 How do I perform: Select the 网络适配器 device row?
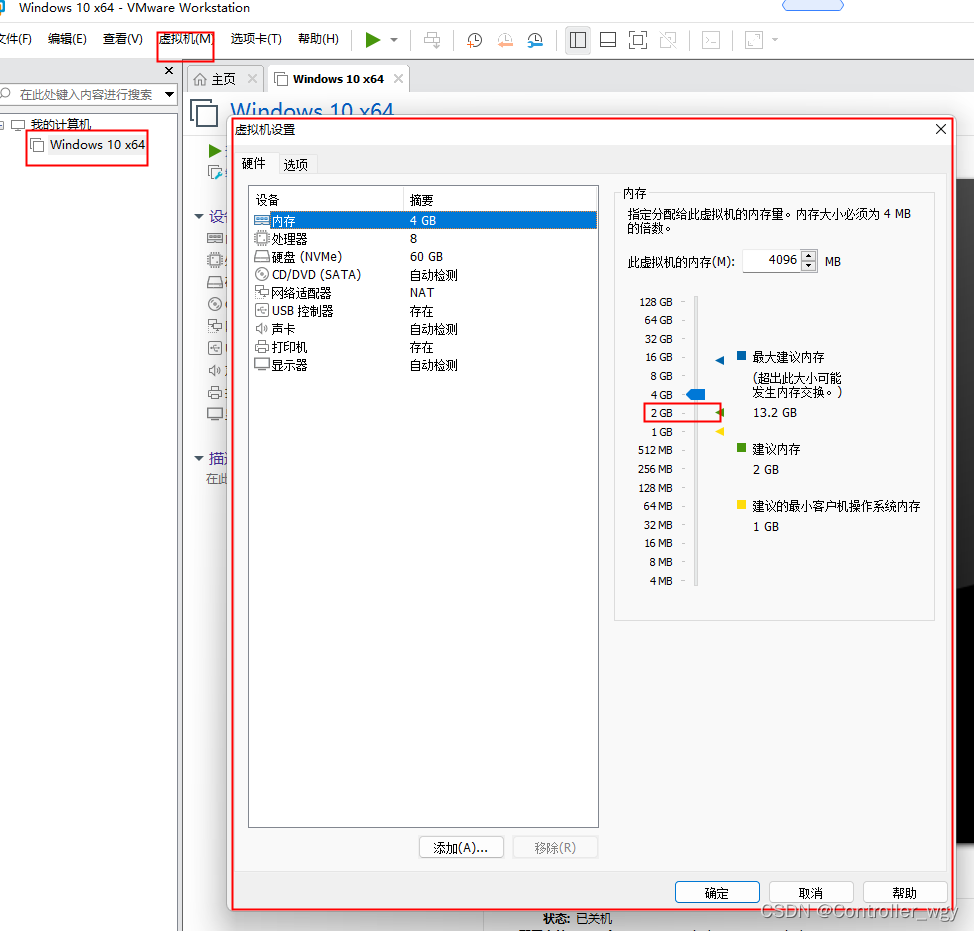pos(424,293)
